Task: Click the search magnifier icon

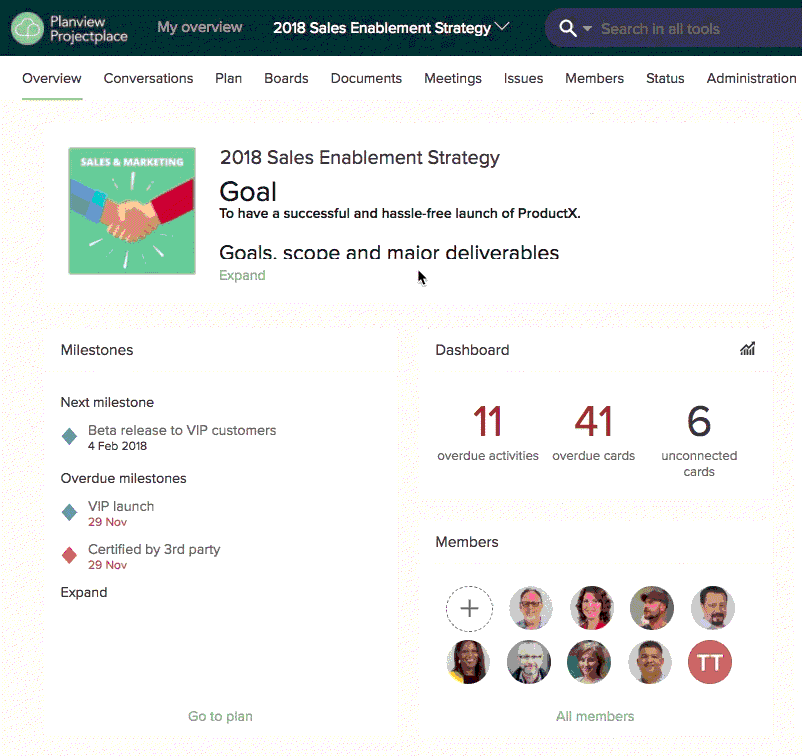Action: (568, 28)
